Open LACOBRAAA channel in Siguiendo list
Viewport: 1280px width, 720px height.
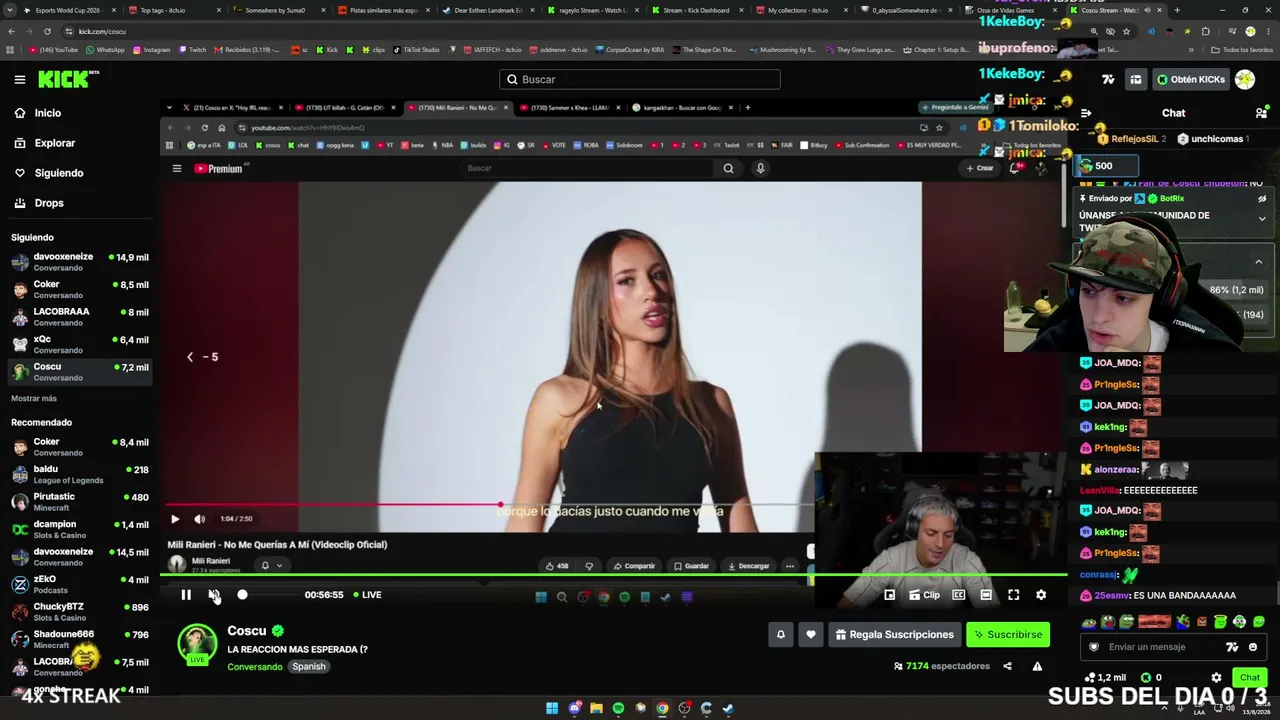(x=80, y=317)
